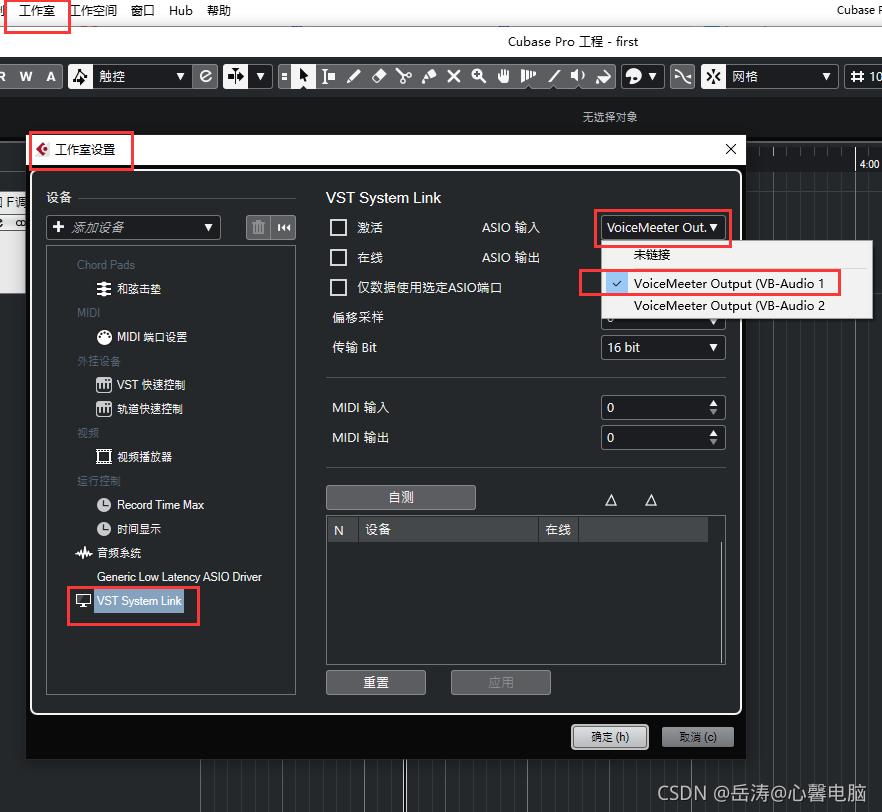Open the ASIO 输入 VoiceMeeter dropdown
The height and width of the screenshot is (812, 882).
click(663, 228)
